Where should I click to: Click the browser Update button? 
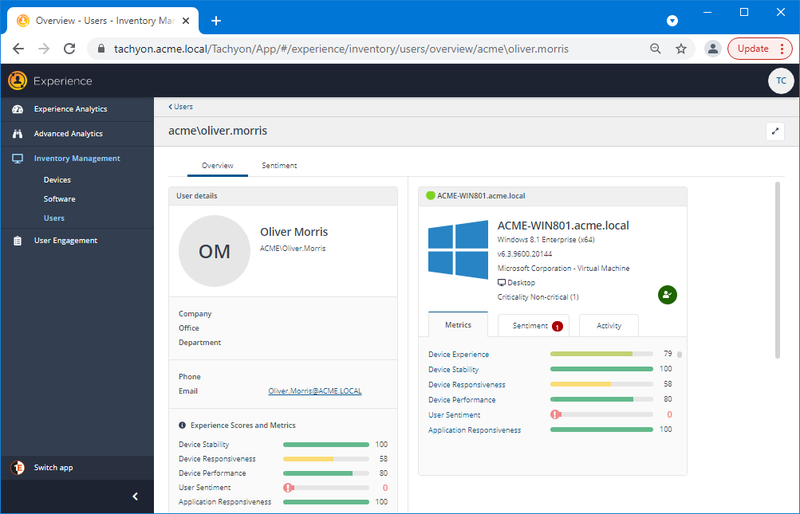click(760, 49)
